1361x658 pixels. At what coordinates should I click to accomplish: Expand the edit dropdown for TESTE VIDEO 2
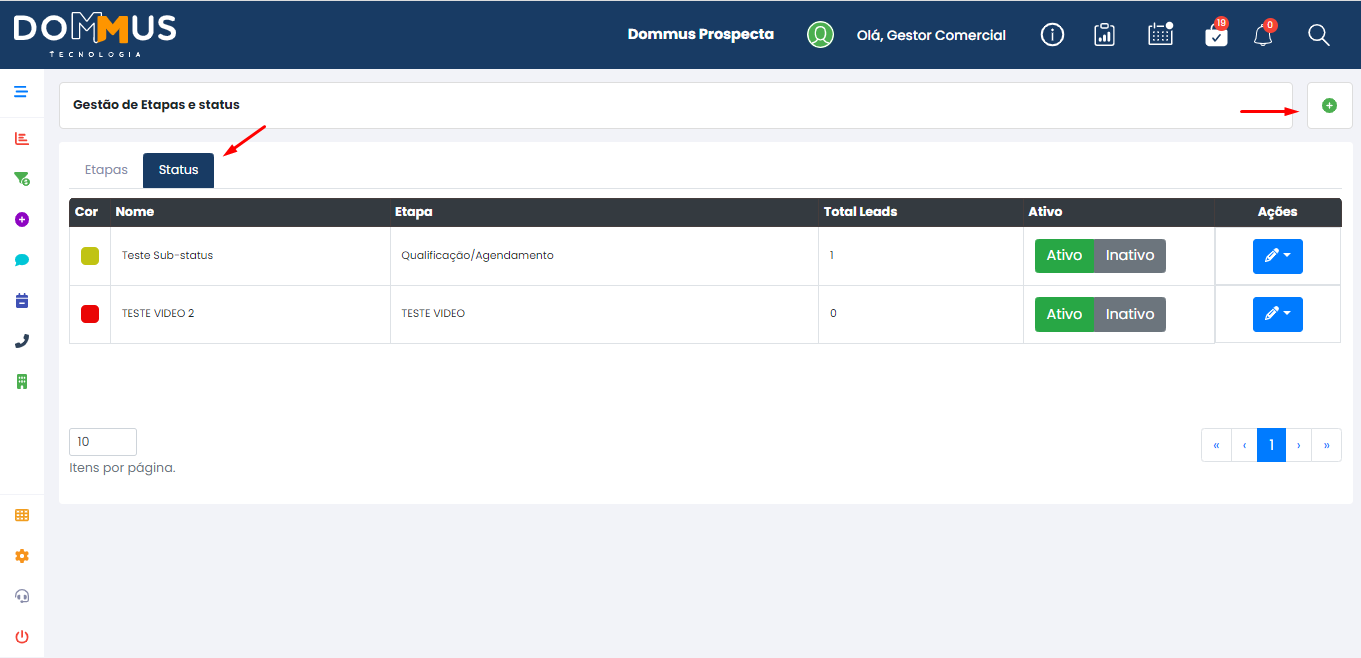tap(1277, 314)
